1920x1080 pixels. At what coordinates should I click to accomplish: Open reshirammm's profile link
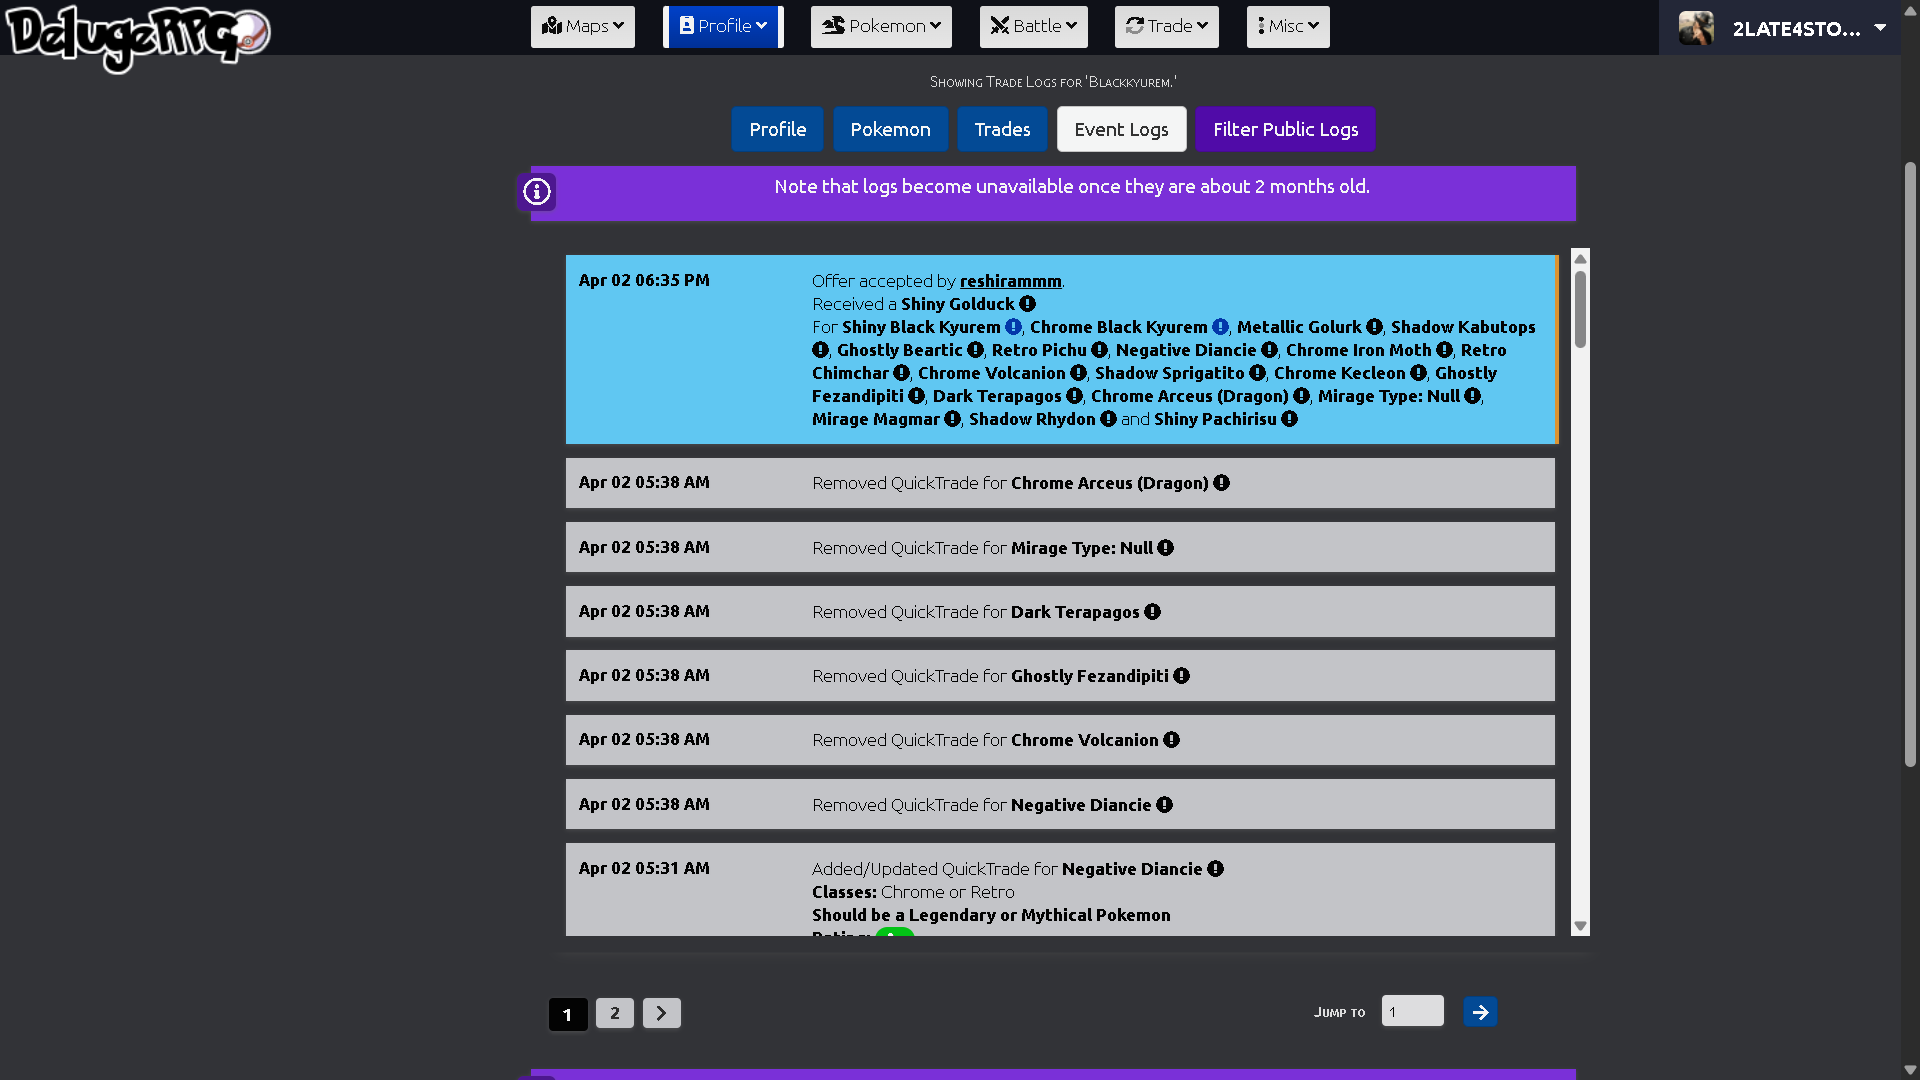click(1011, 281)
